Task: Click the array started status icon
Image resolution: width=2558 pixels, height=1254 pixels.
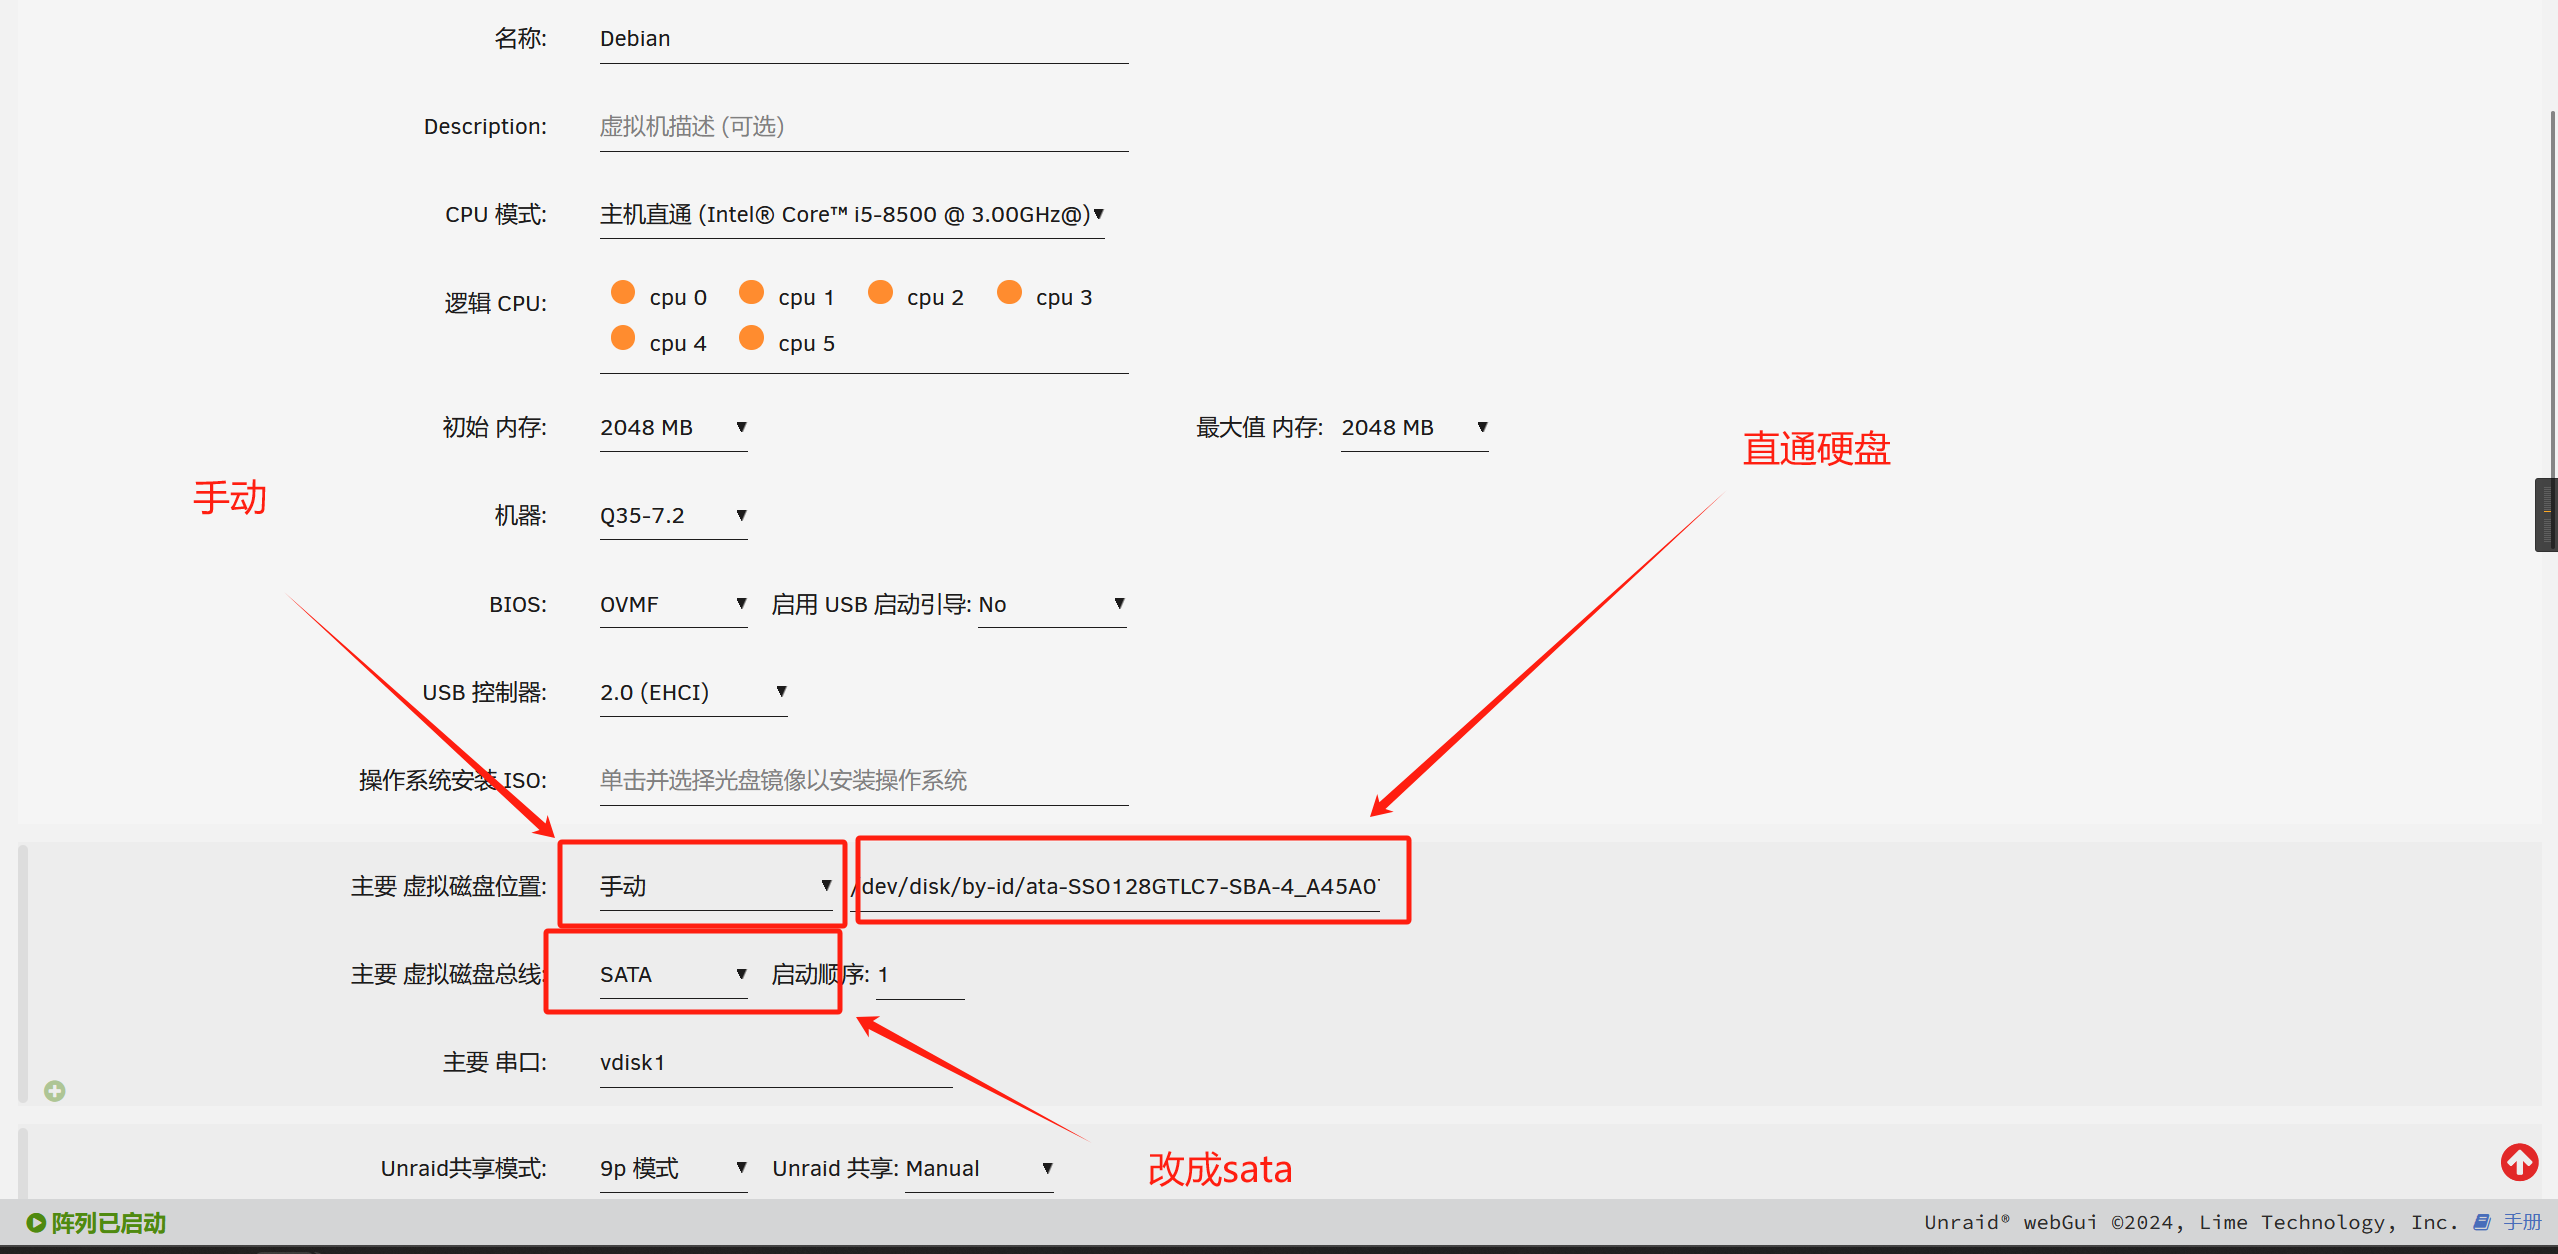Action: pos(36,1222)
